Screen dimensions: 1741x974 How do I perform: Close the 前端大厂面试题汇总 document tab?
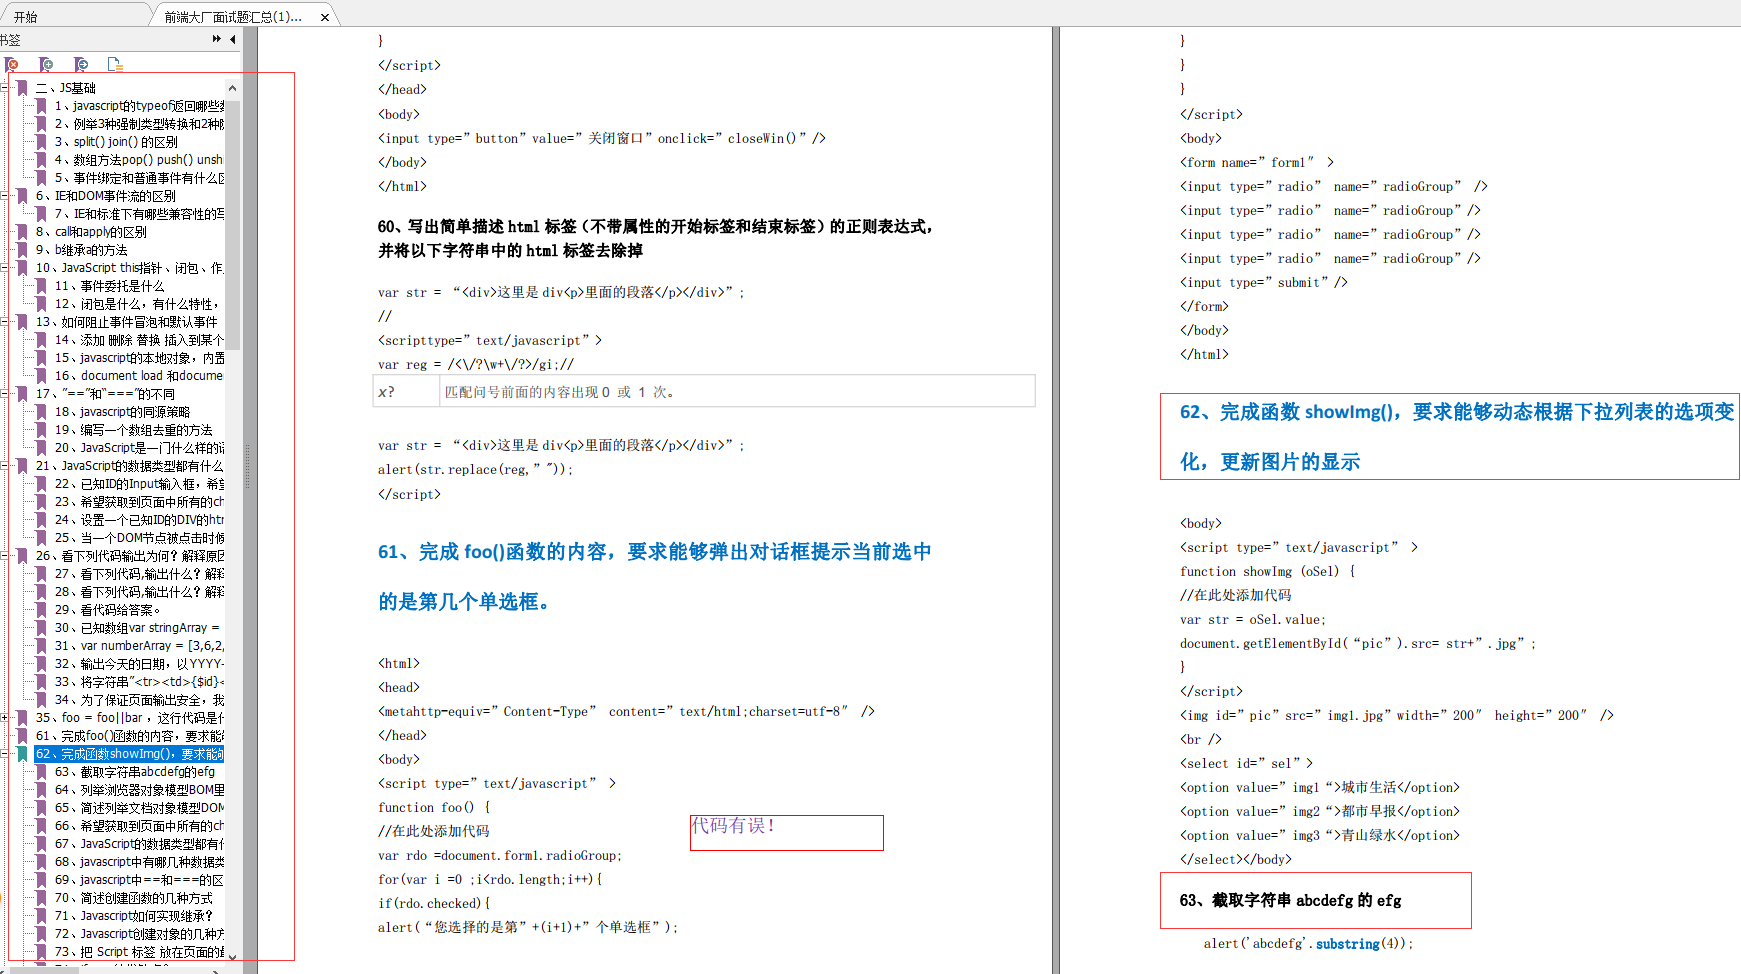point(325,17)
